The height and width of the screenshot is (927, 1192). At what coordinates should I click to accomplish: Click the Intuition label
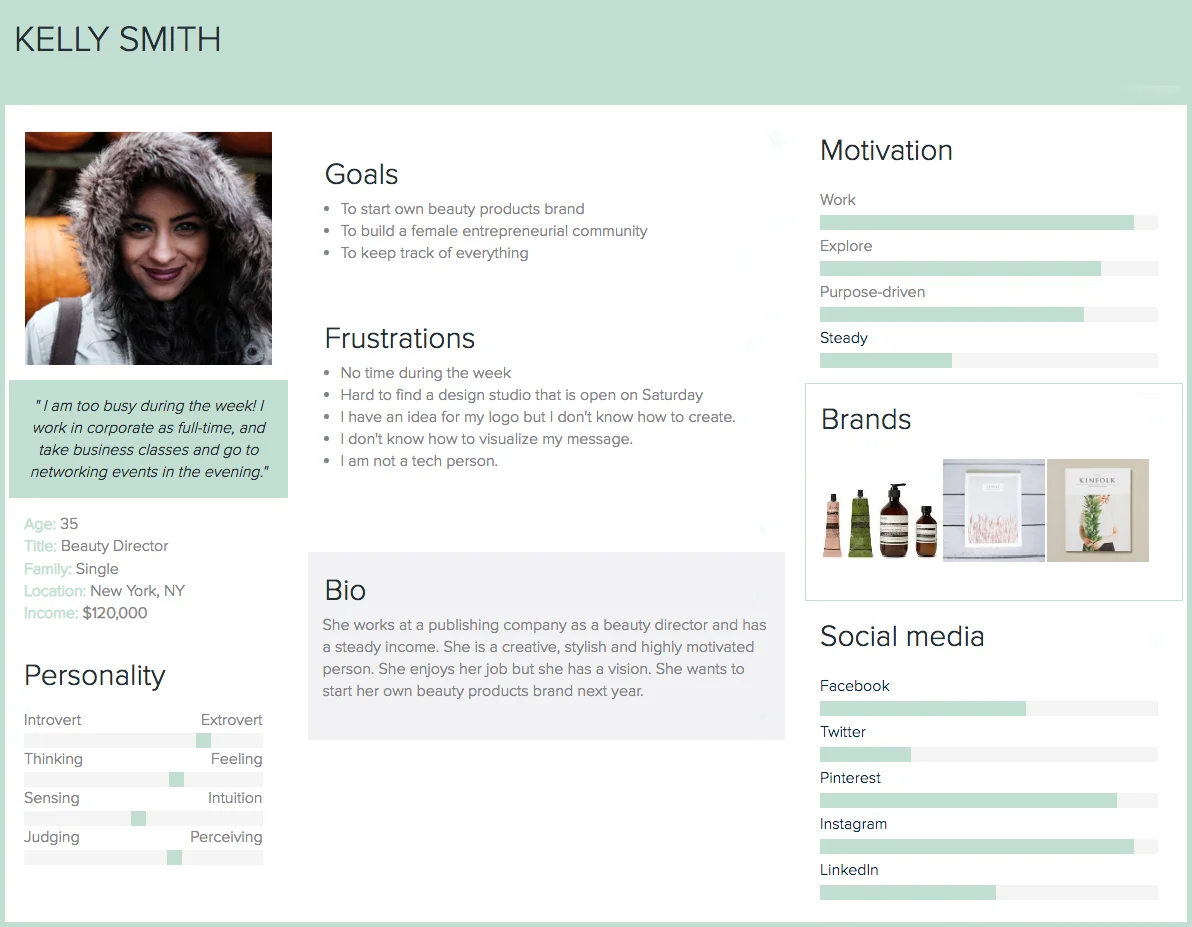[x=235, y=798]
